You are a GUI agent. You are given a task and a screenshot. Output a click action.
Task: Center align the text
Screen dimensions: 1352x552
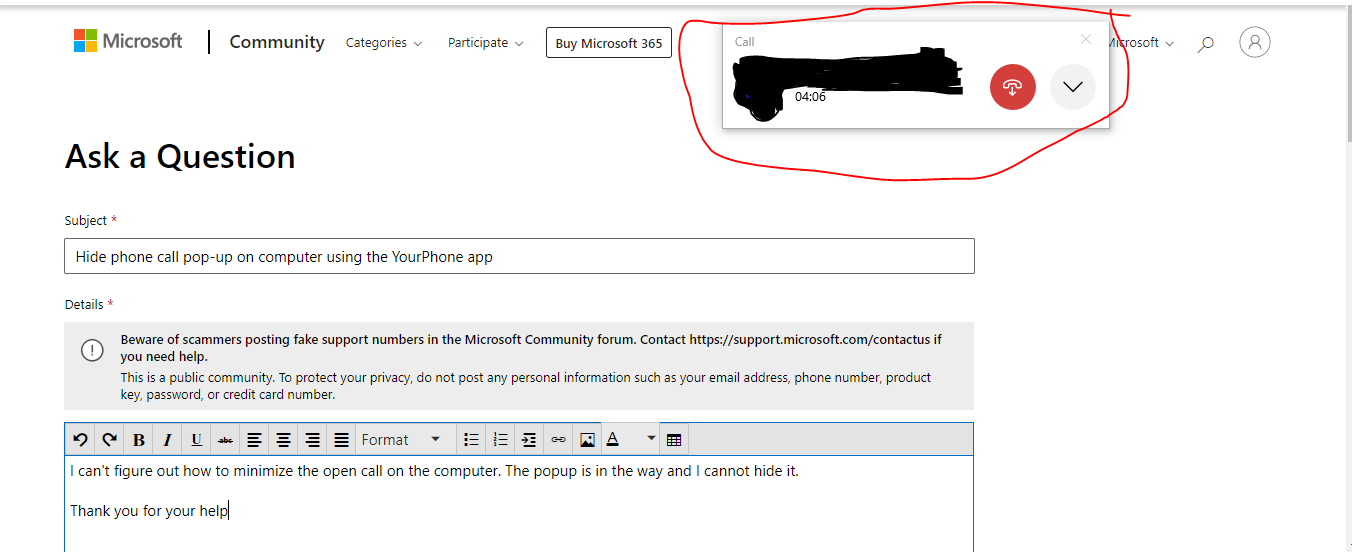tap(284, 440)
